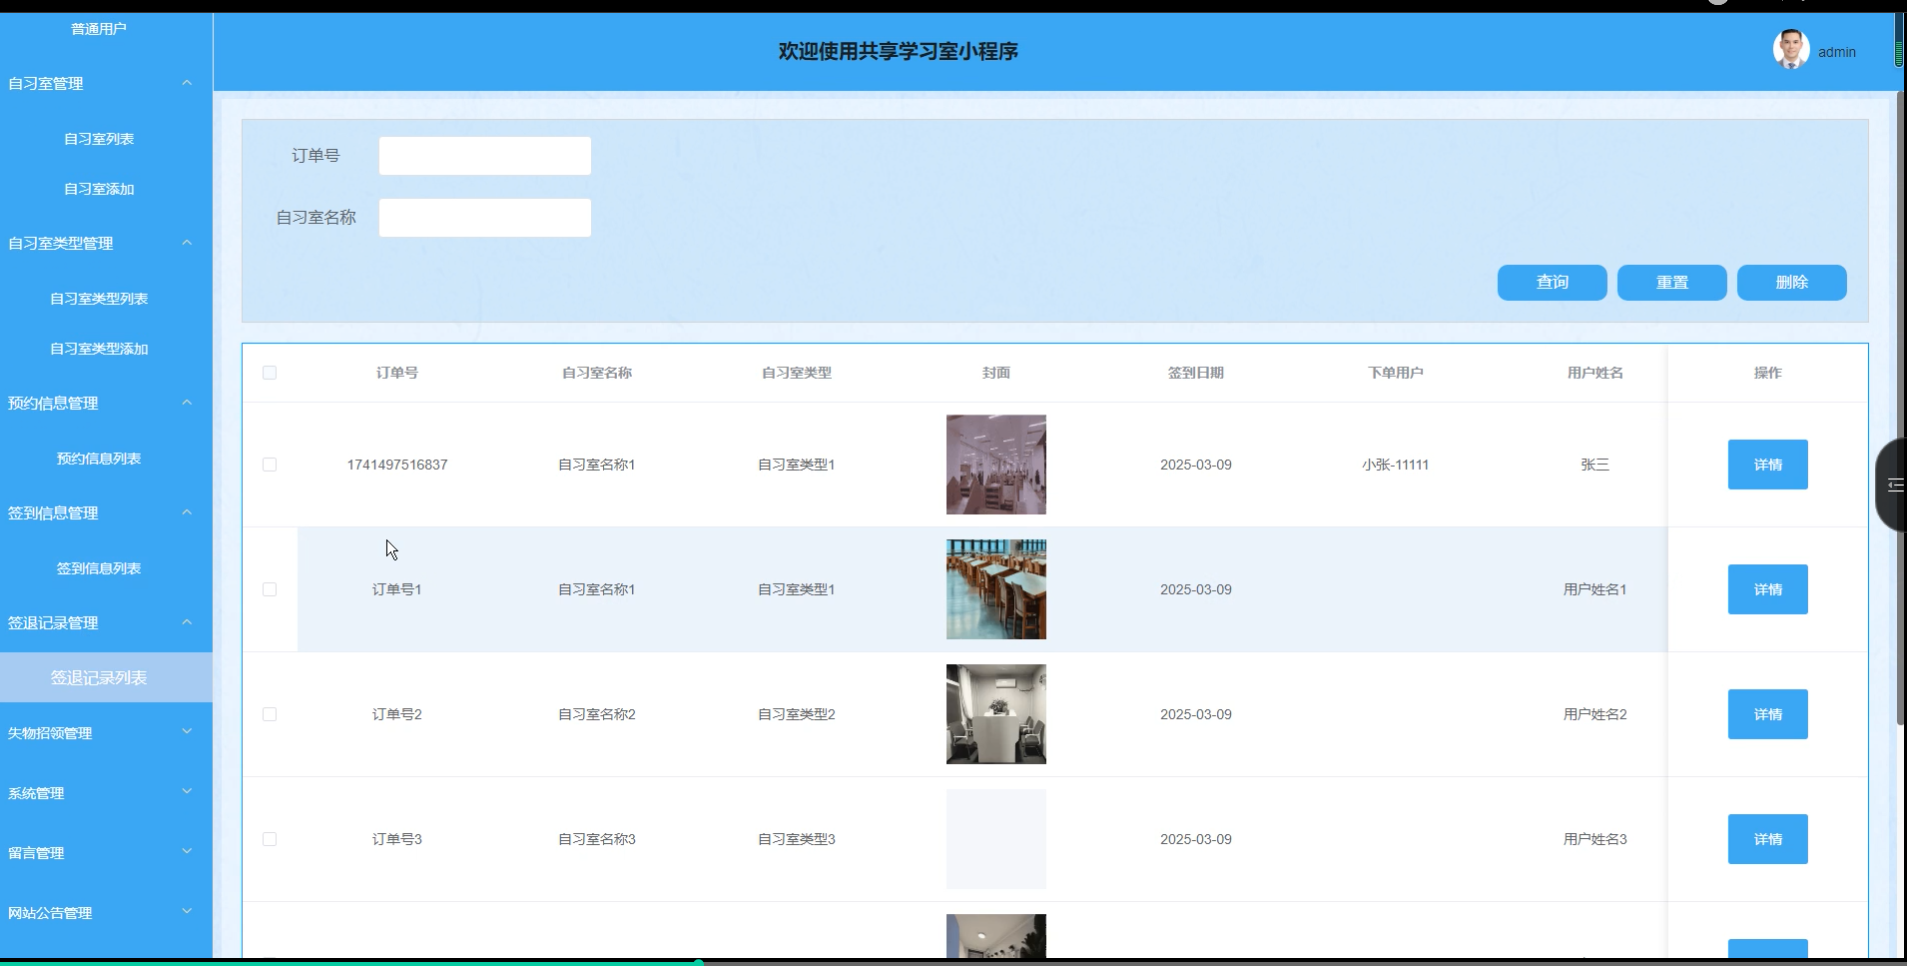Click the 张三 user name cell
The height and width of the screenshot is (966, 1907).
click(x=1595, y=465)
